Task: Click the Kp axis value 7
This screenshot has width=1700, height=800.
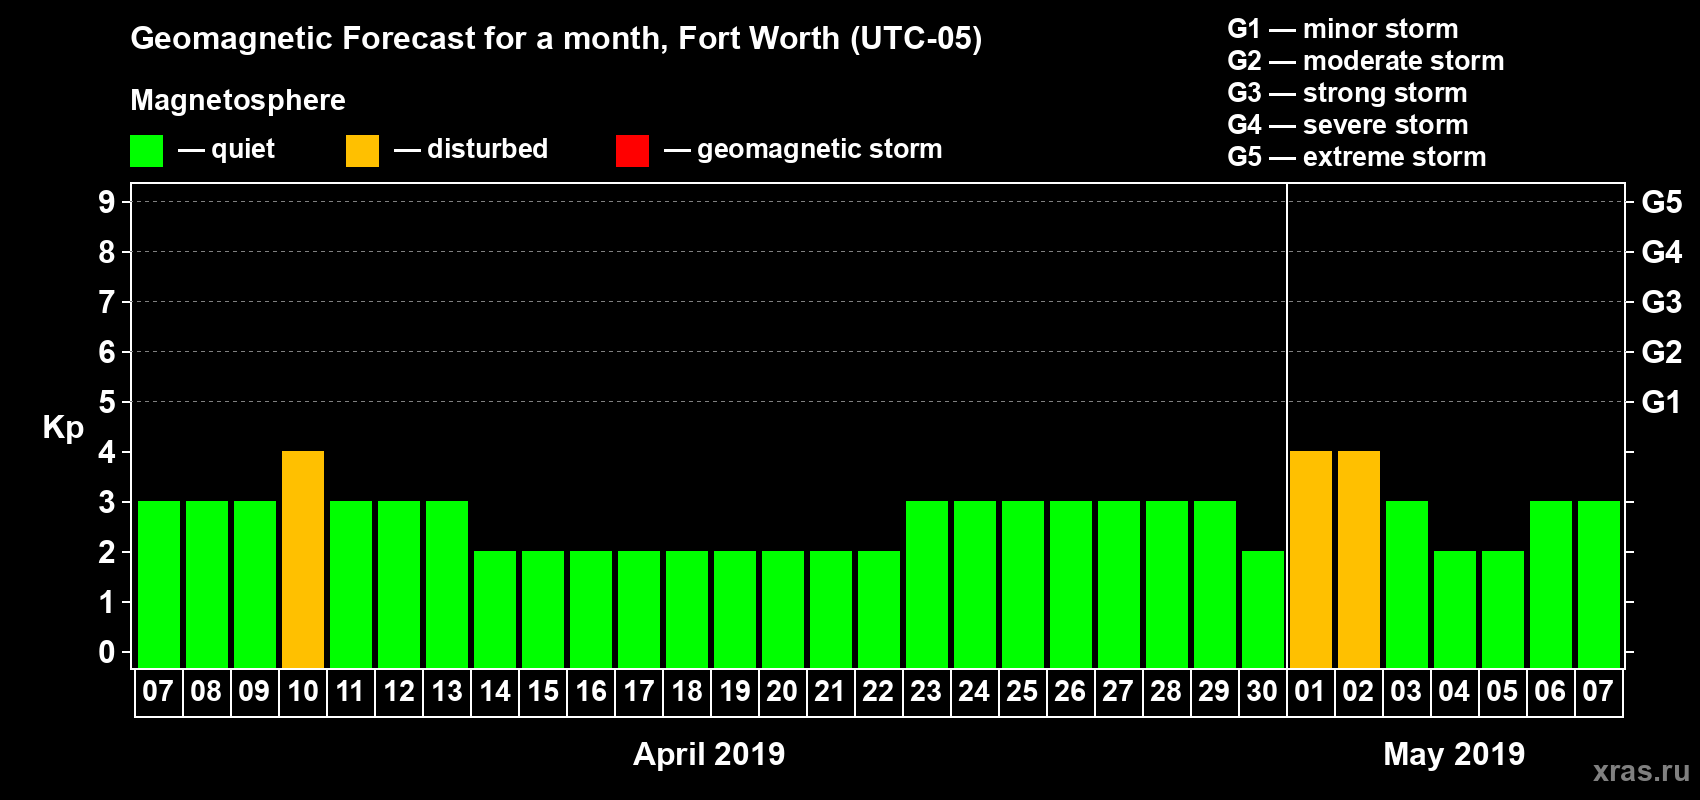Action: click(x=107, y=302)
